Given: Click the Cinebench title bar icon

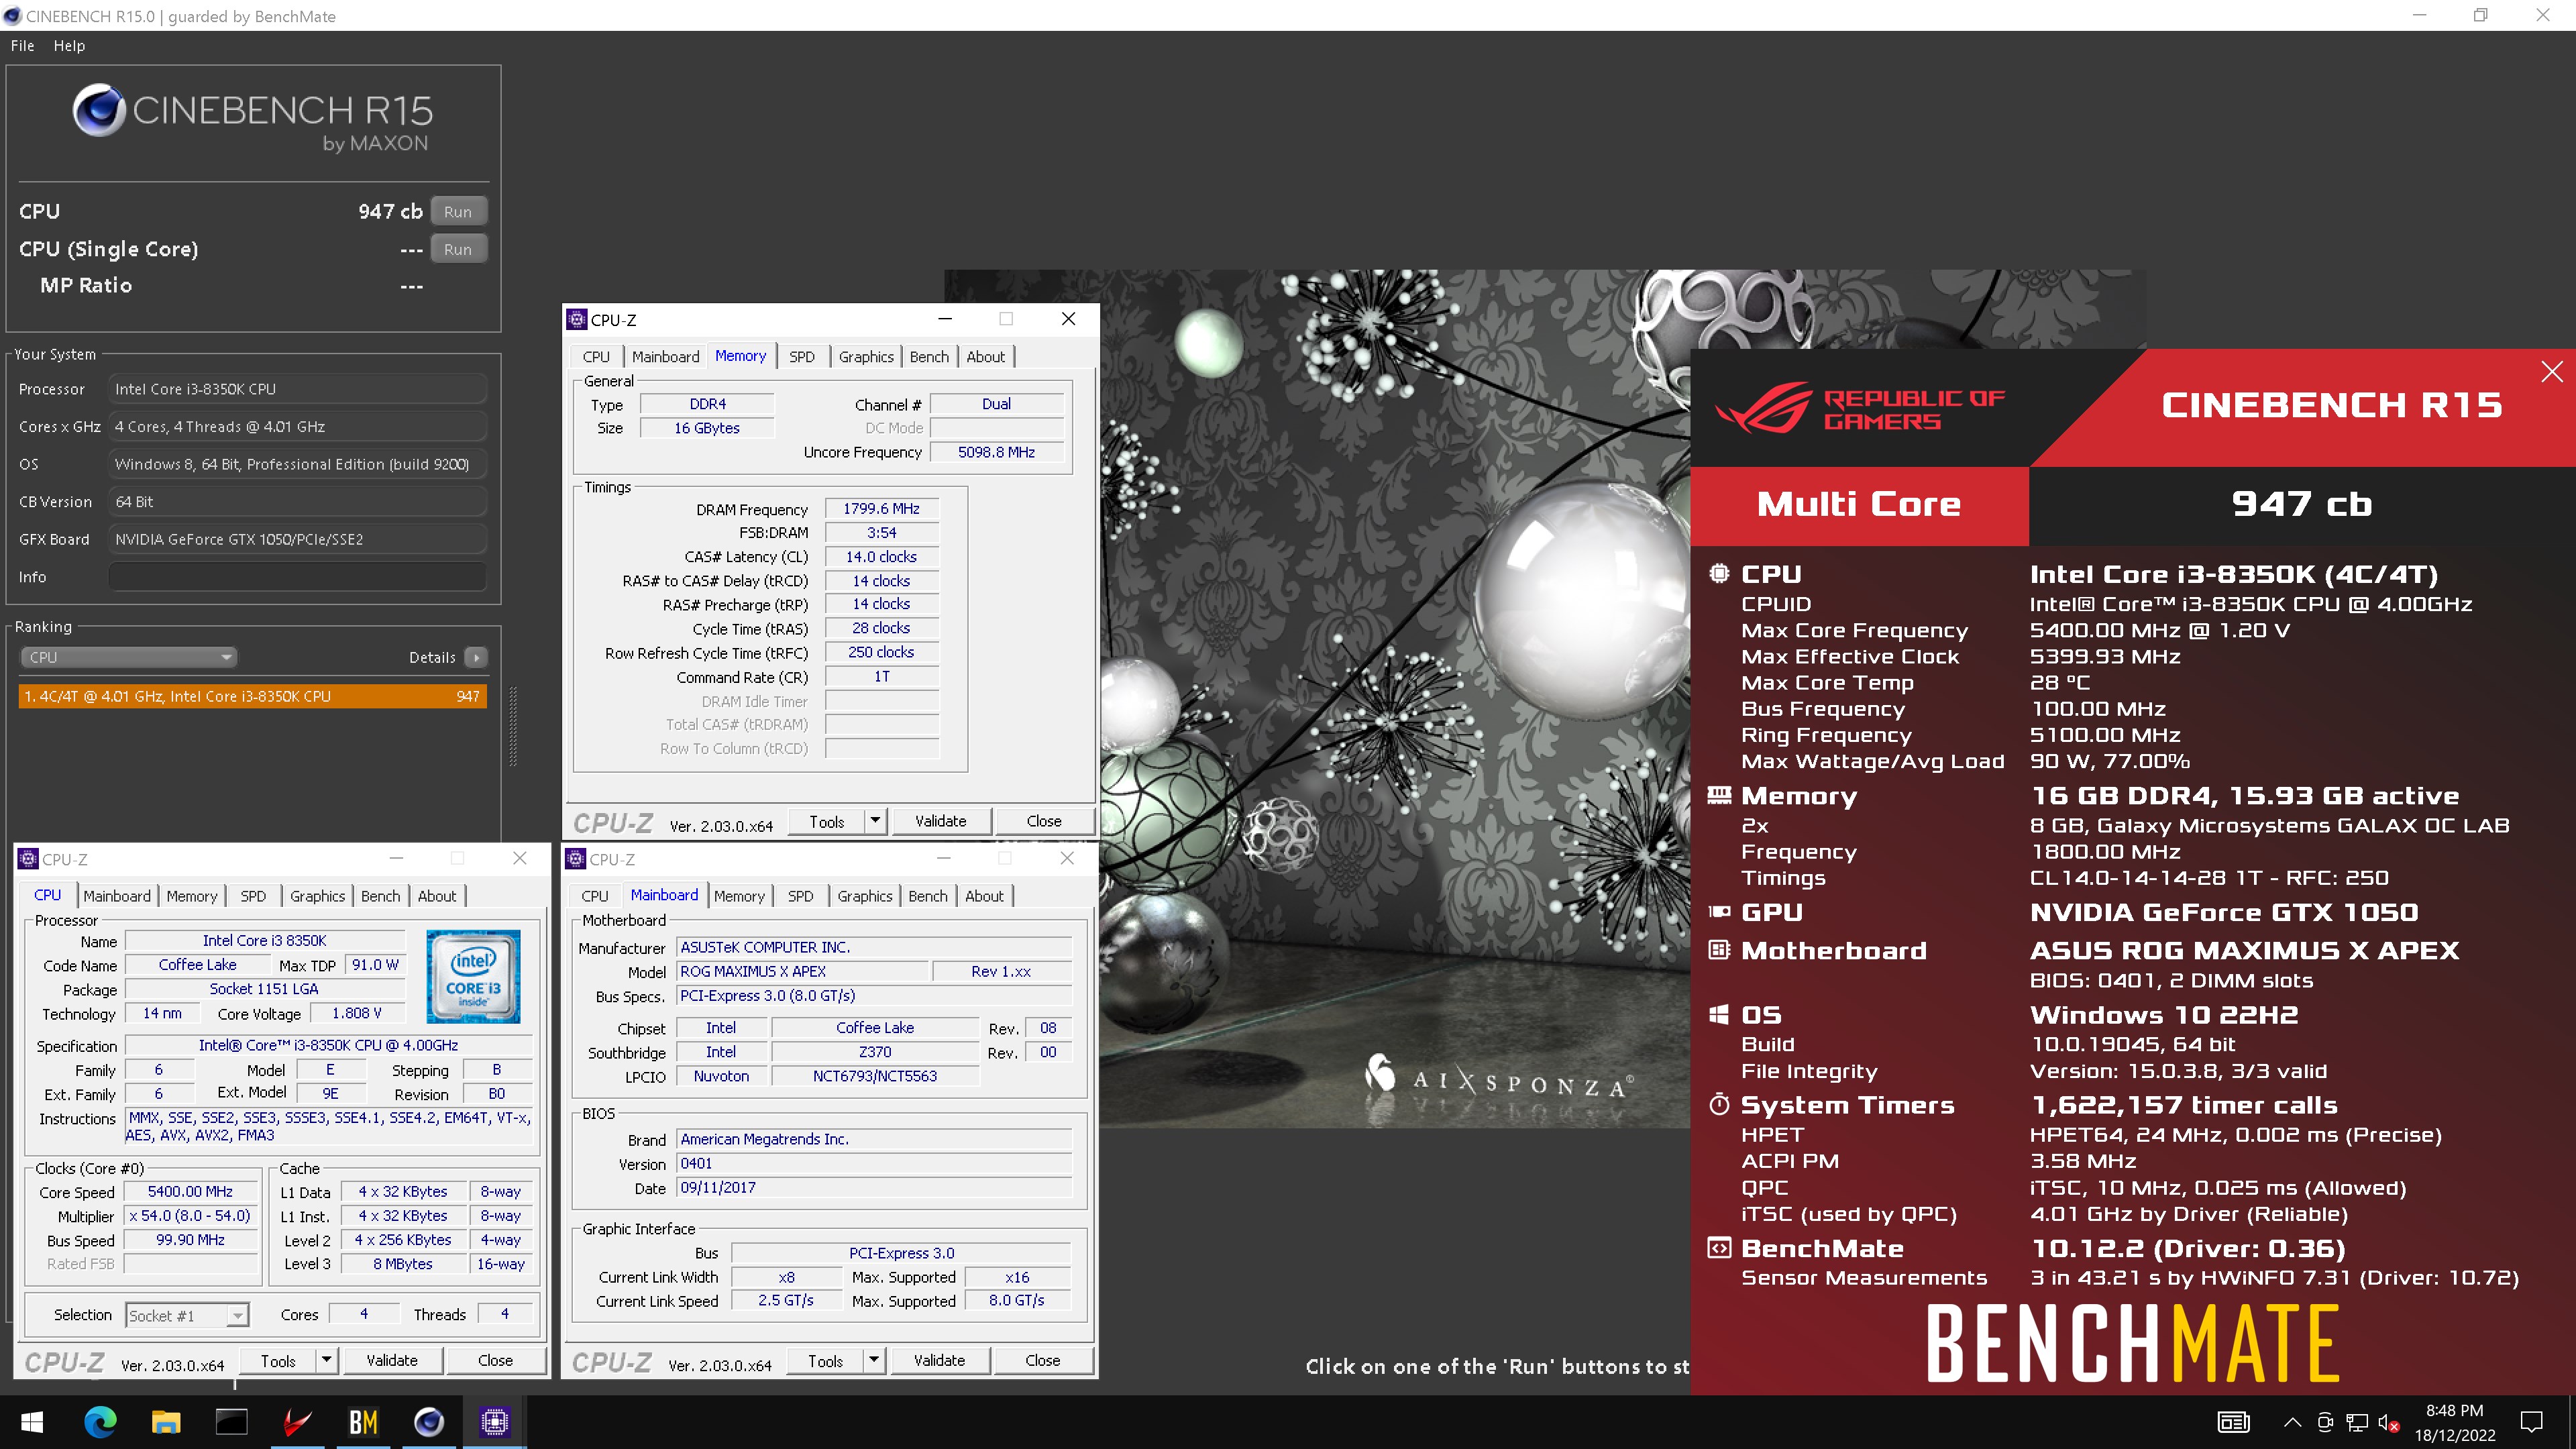Looking at the screenshot, I should [12, 16].
